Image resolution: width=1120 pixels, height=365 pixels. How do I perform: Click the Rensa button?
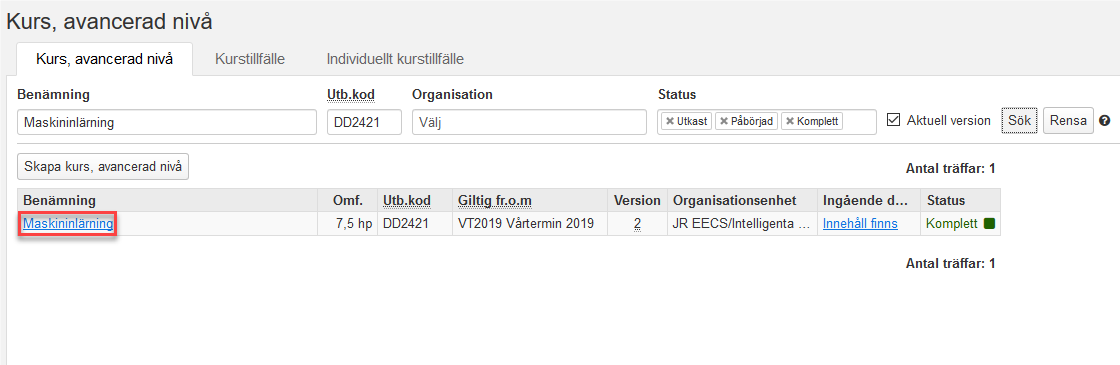point(1068,121)
